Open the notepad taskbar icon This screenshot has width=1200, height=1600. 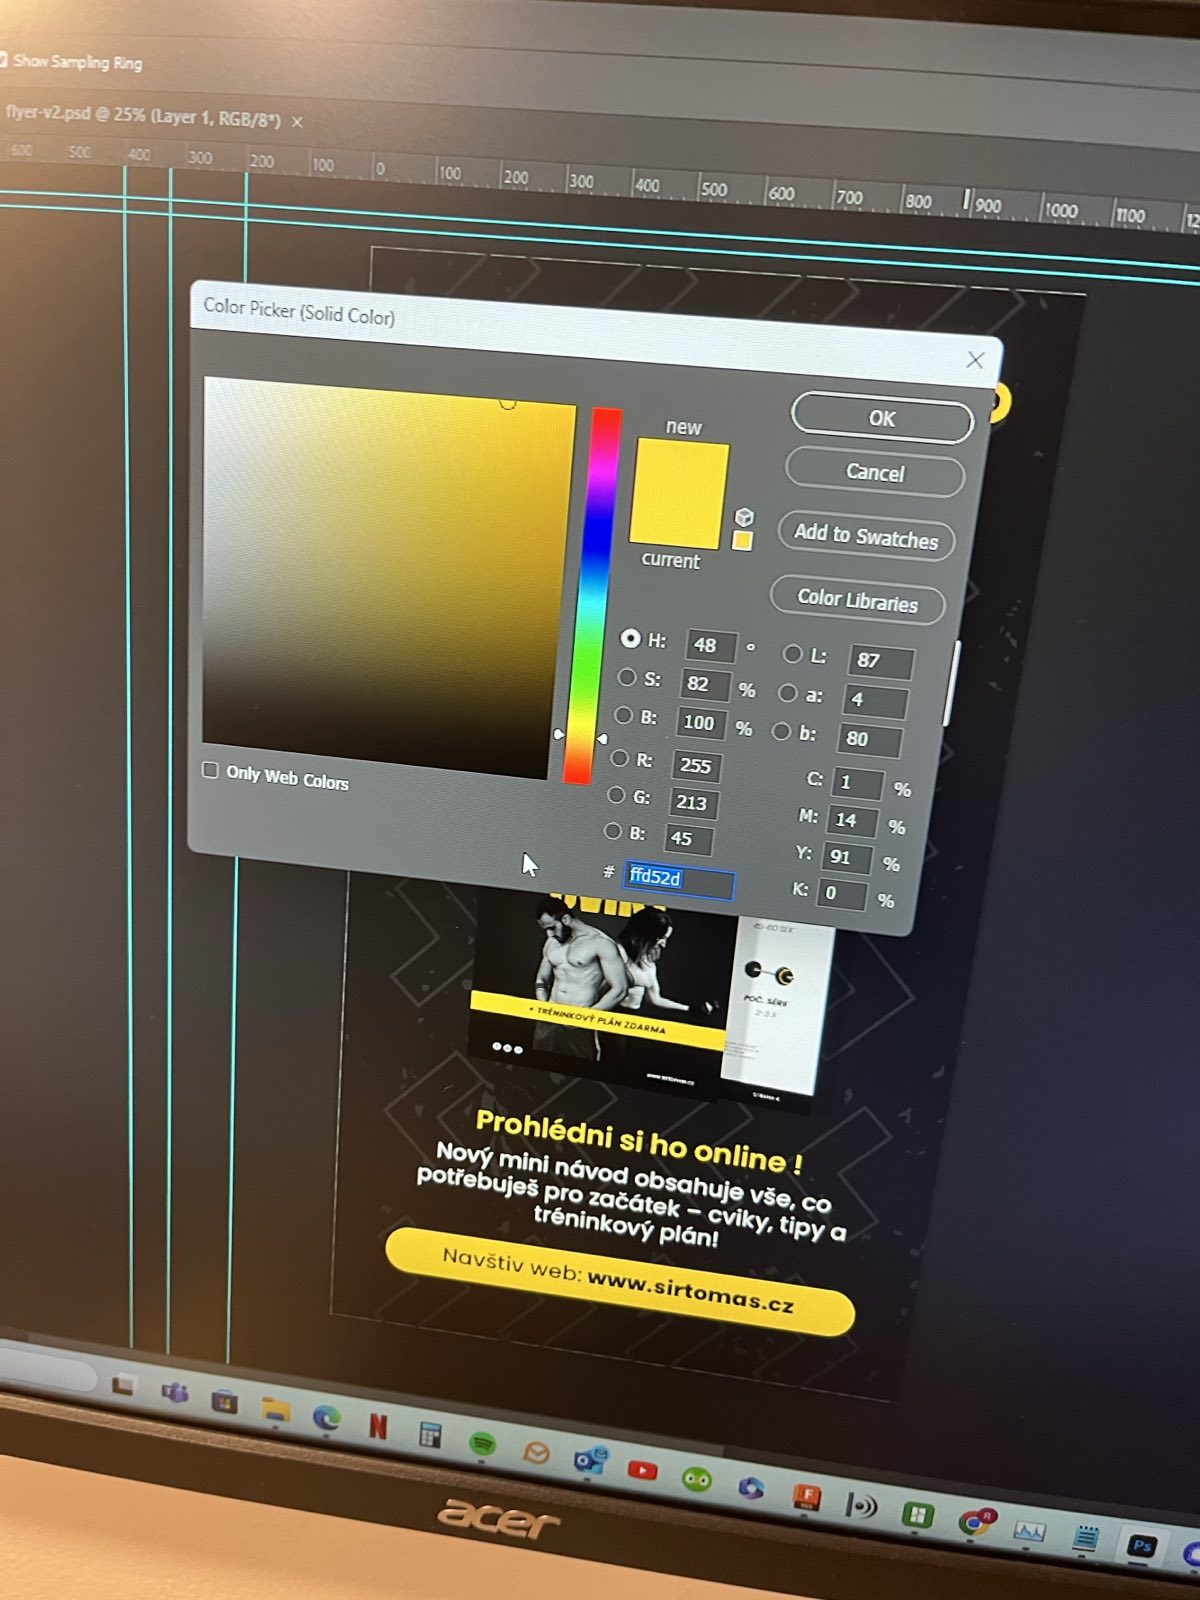1086,1540
